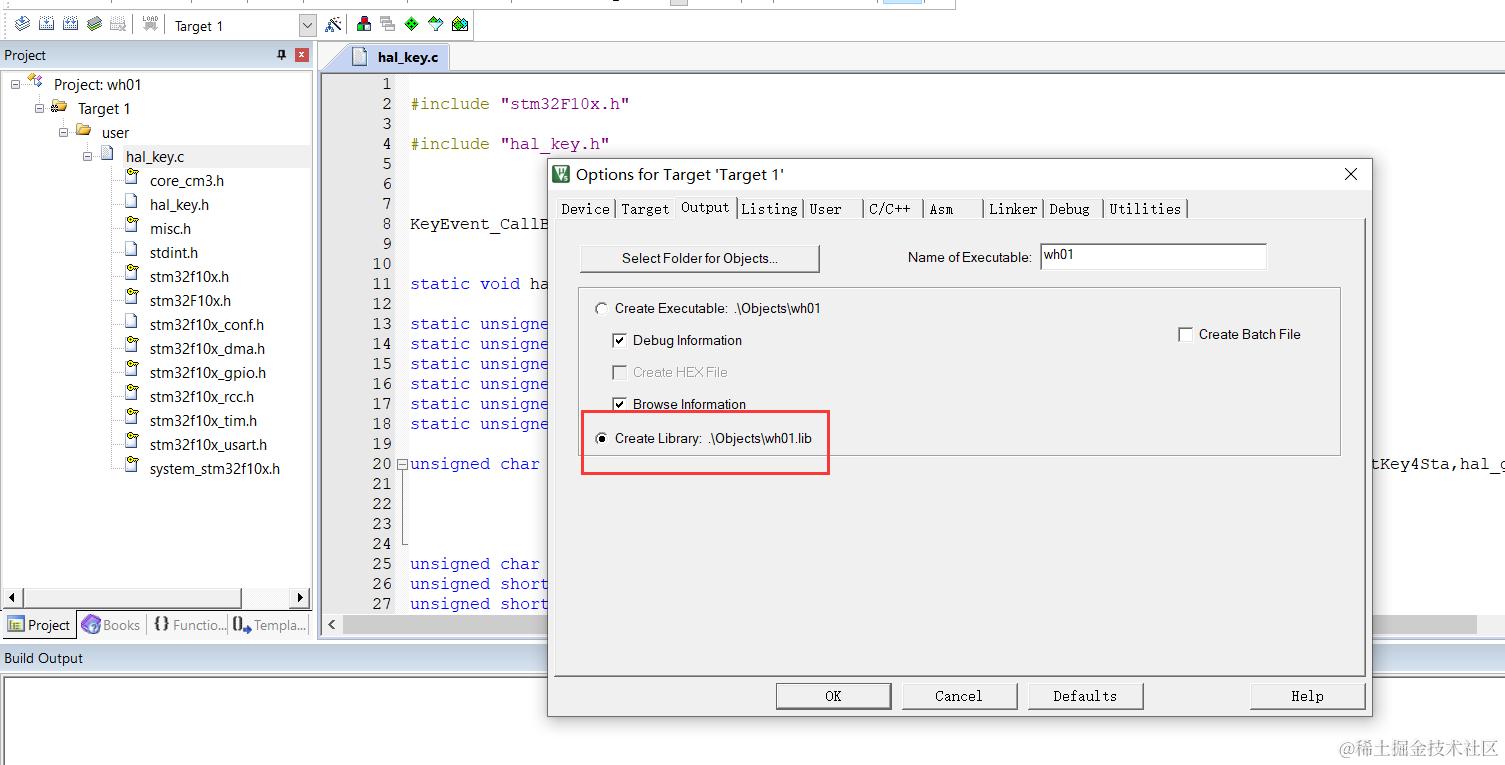Open the Target 1 selection dropdown
Screen dimensions: 1505x765
click(307, 26)
